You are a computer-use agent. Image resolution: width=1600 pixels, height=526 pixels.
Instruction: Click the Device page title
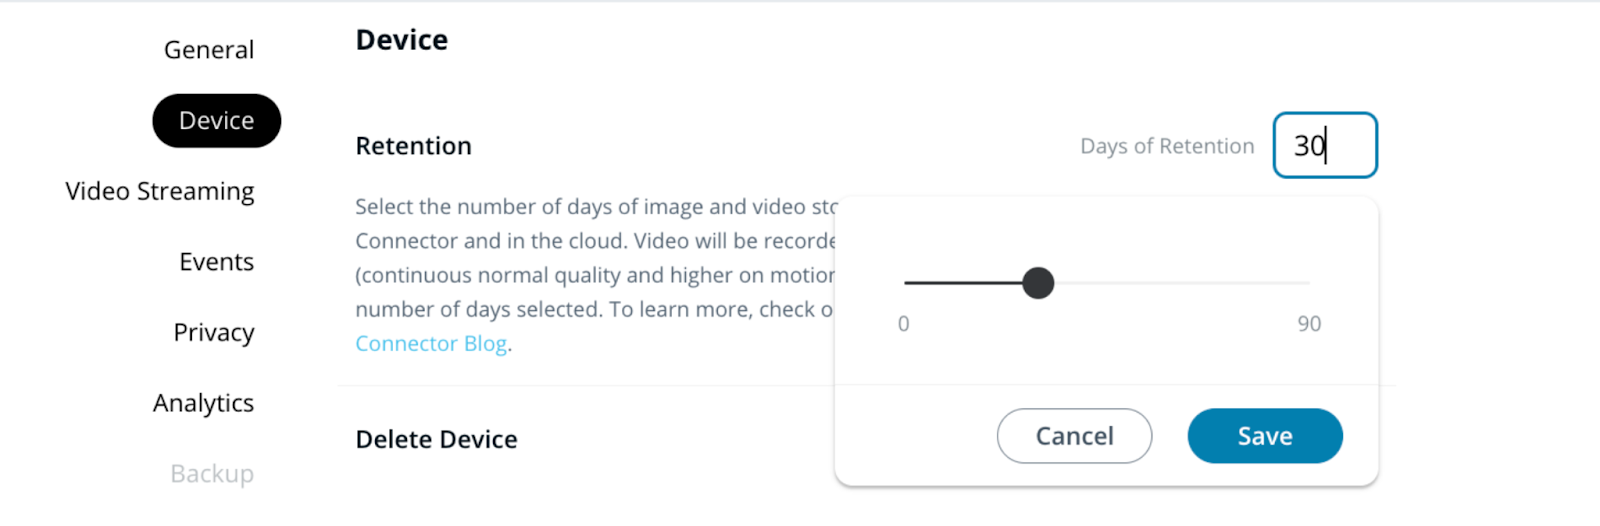click(x=401, y=40)
